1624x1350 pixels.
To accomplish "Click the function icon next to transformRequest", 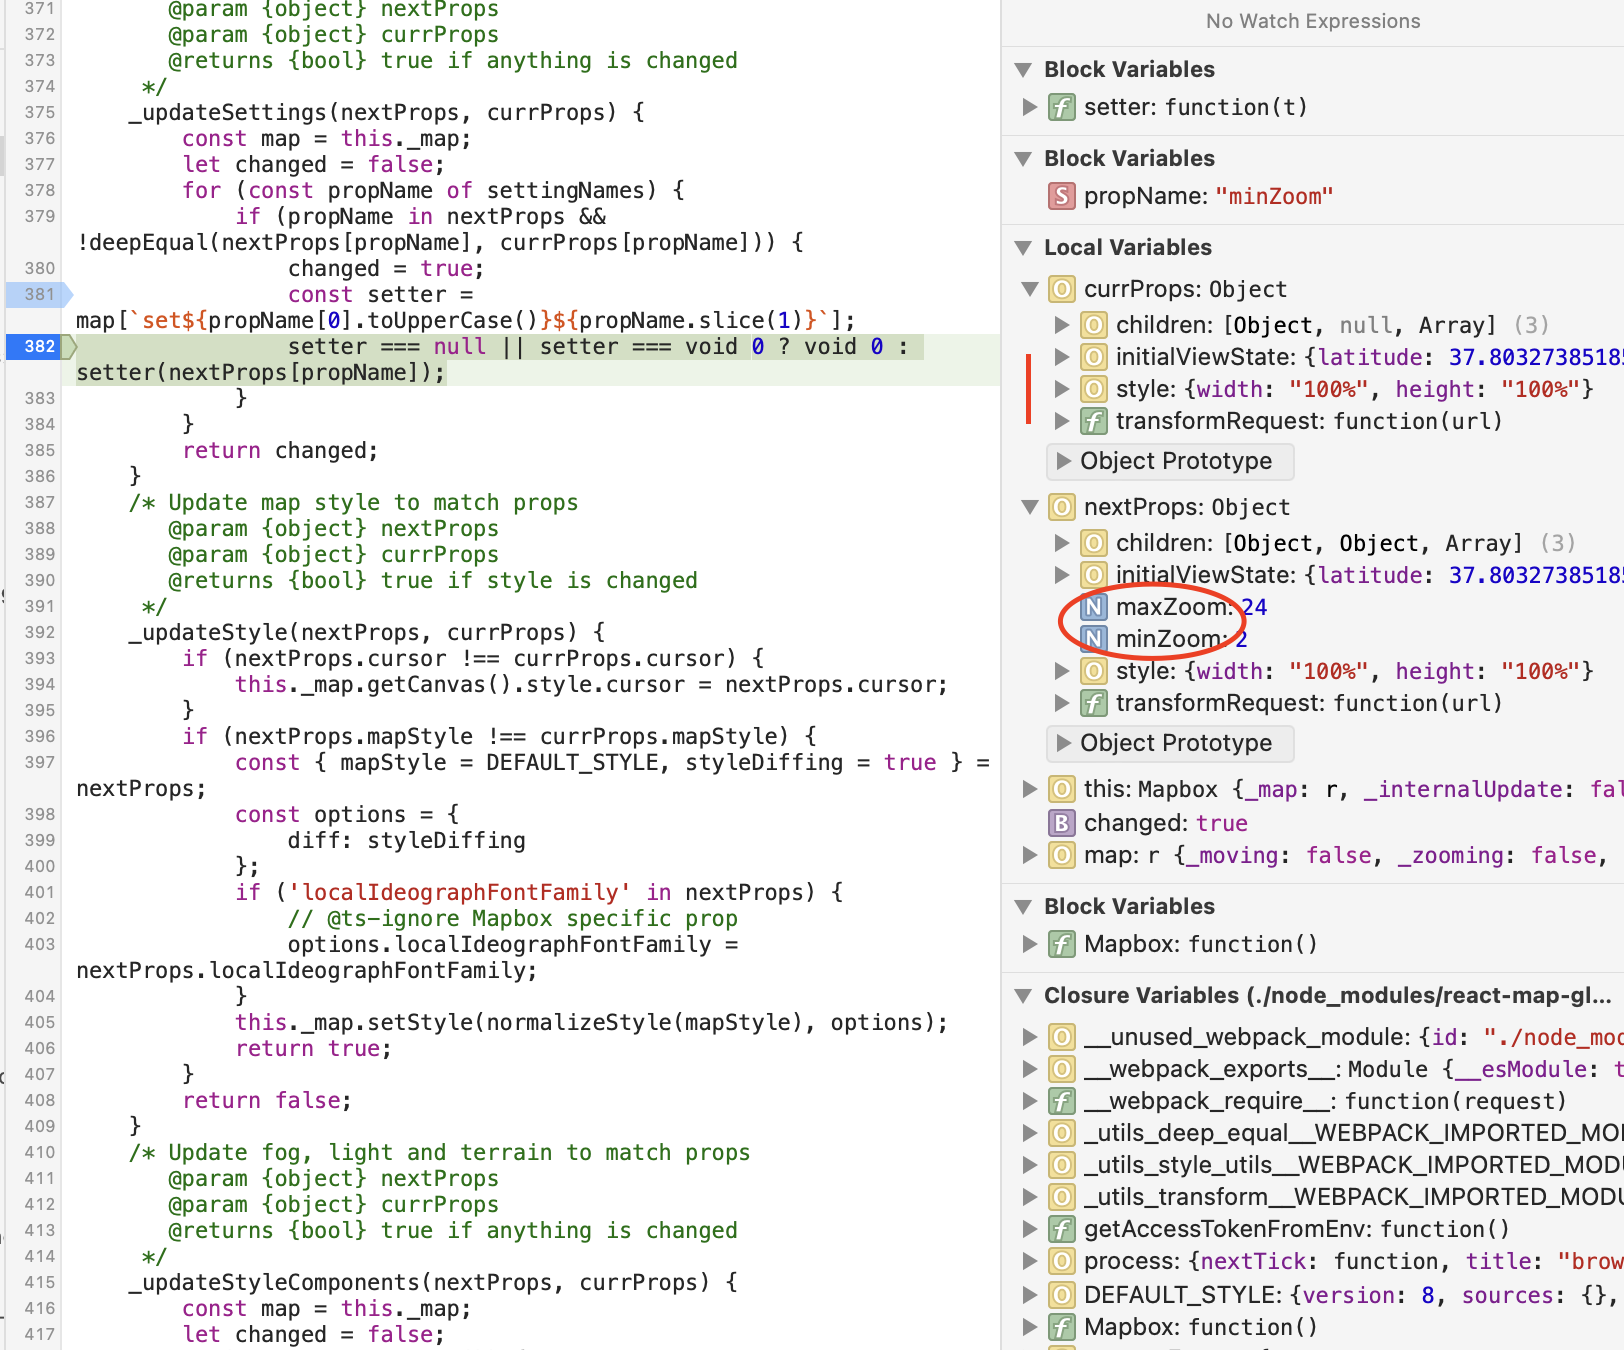I will coord(1093,421).
